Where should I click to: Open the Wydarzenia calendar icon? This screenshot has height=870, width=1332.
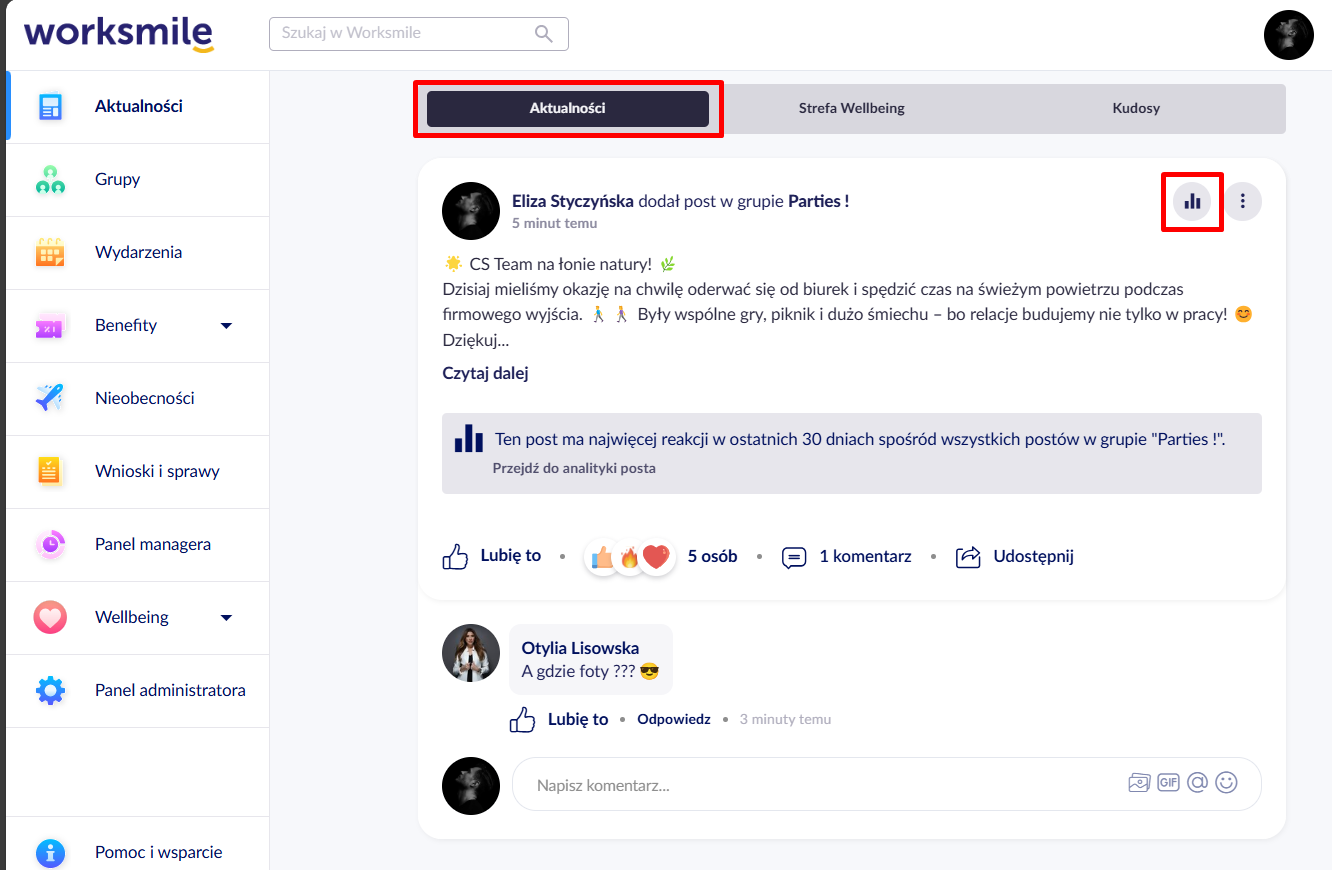tap(50, 253)
